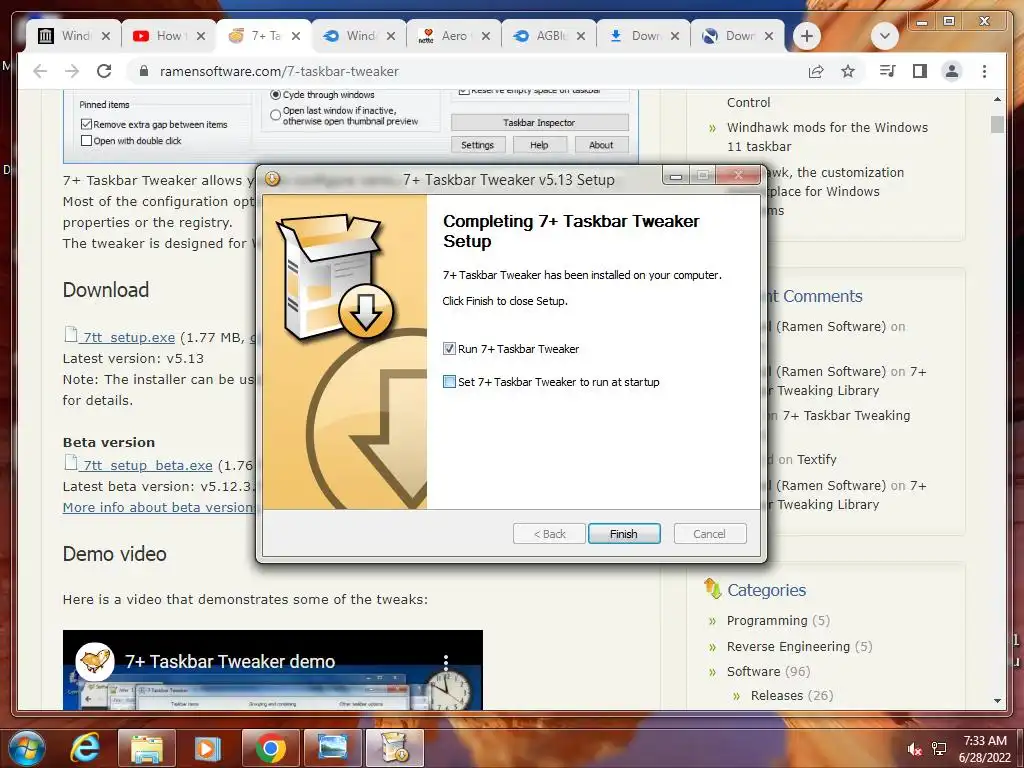Image resolution: width=1024 pixels, height=768 pixels.
Task: Click the muted volume tray icon
Action: coord(914,749)
